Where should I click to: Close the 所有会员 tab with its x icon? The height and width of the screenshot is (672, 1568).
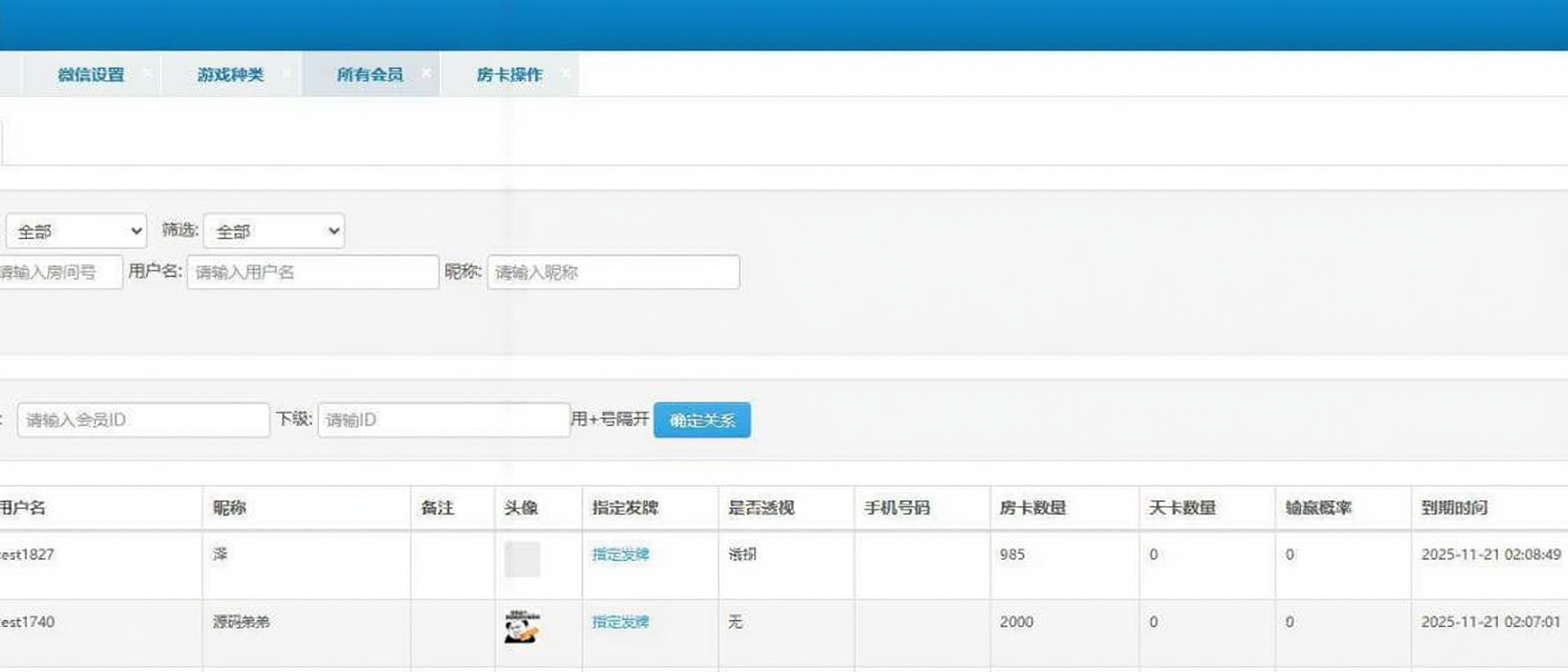(426, 73)
